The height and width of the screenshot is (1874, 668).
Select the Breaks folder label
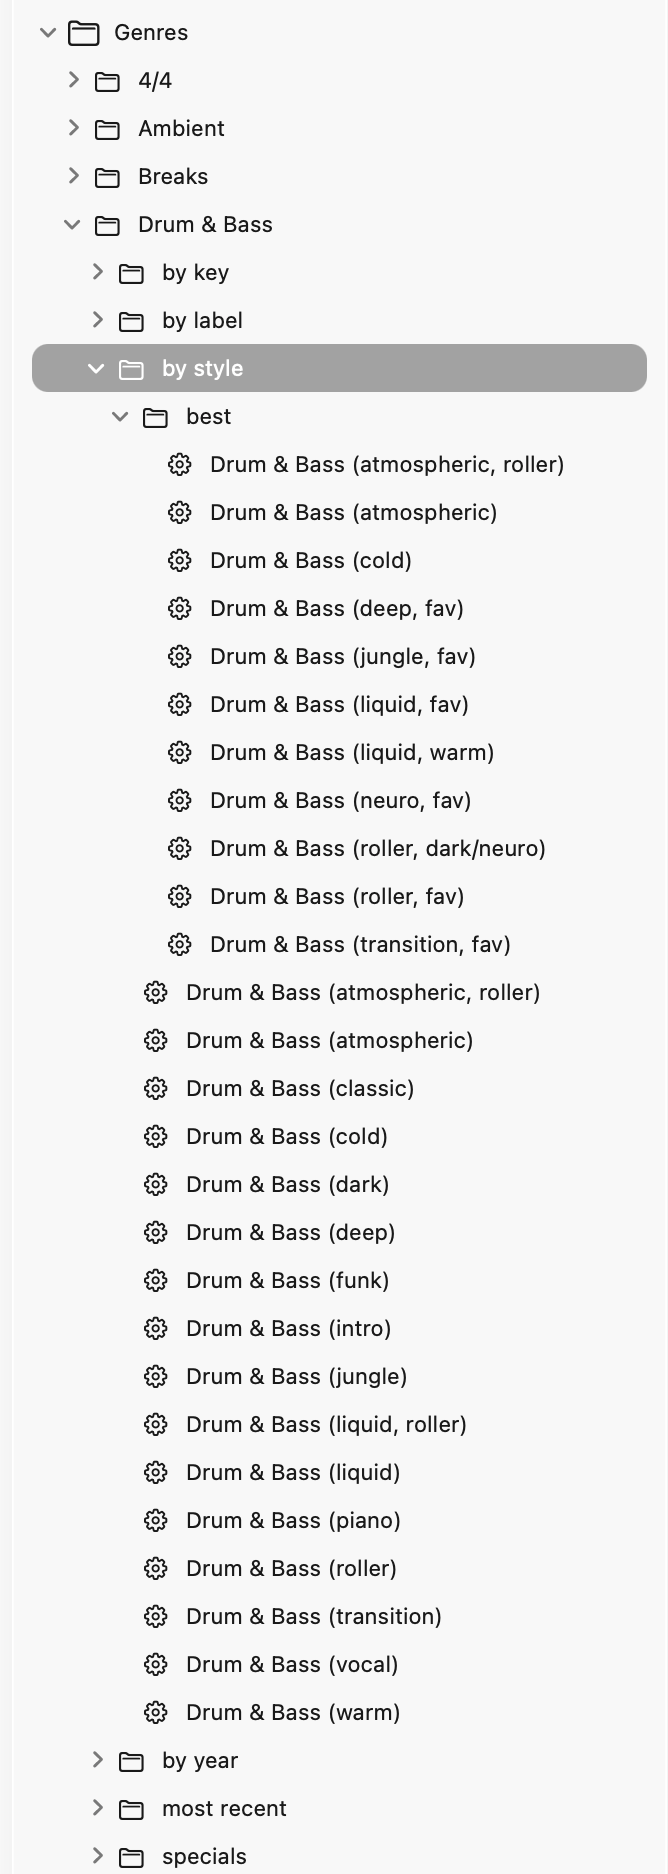[173, 176]
